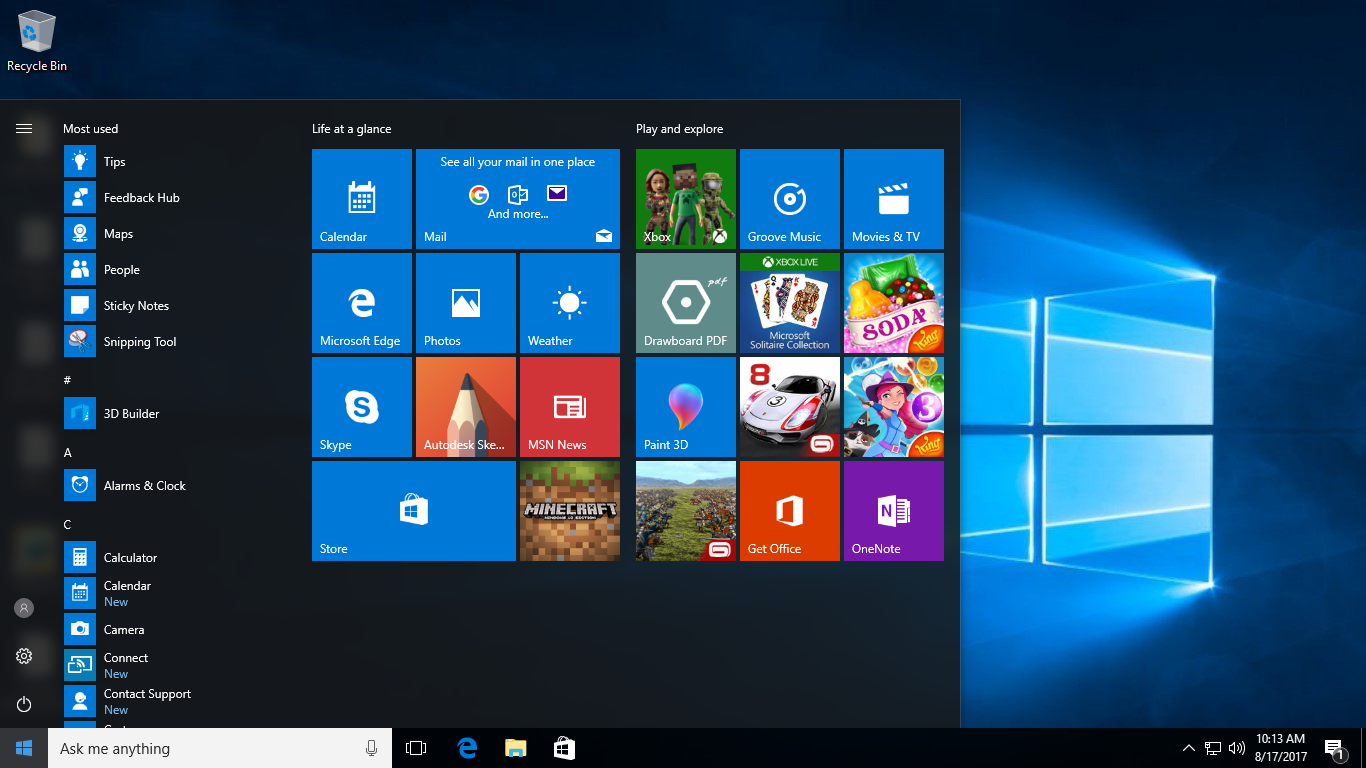Launch the Drawboard PDF tile
Image resolution: width=1366 pixels, height=768 pixels.
pyautogui.click(x=686, y=303)
